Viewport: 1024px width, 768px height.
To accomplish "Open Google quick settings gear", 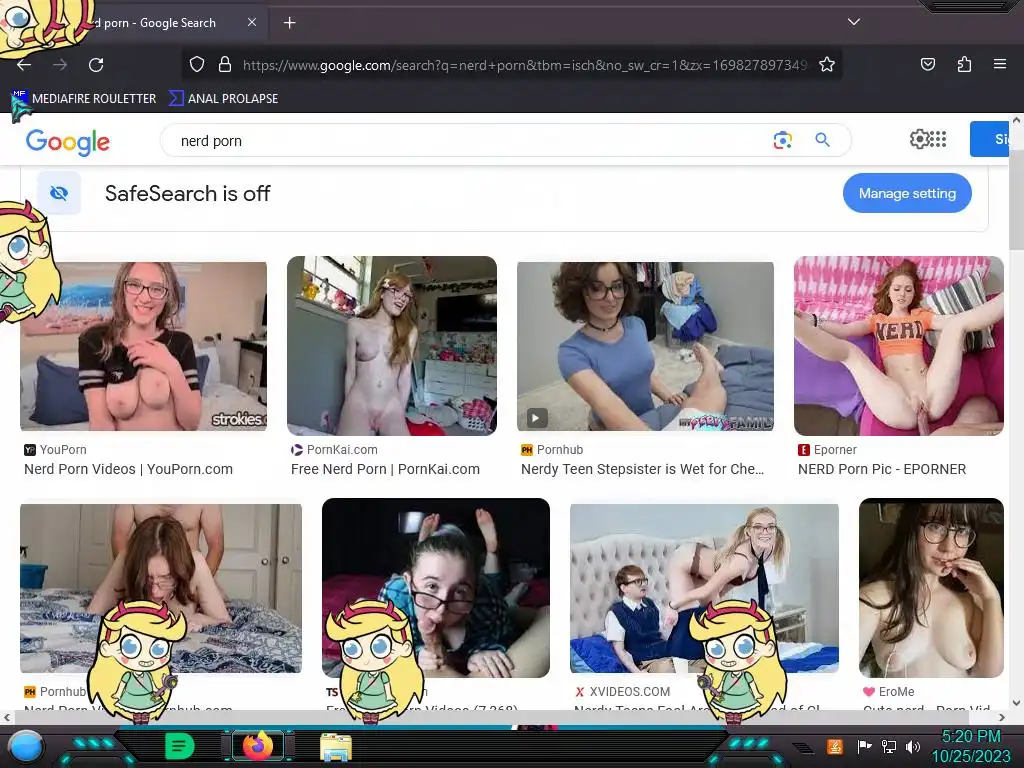I will point(919,138).
